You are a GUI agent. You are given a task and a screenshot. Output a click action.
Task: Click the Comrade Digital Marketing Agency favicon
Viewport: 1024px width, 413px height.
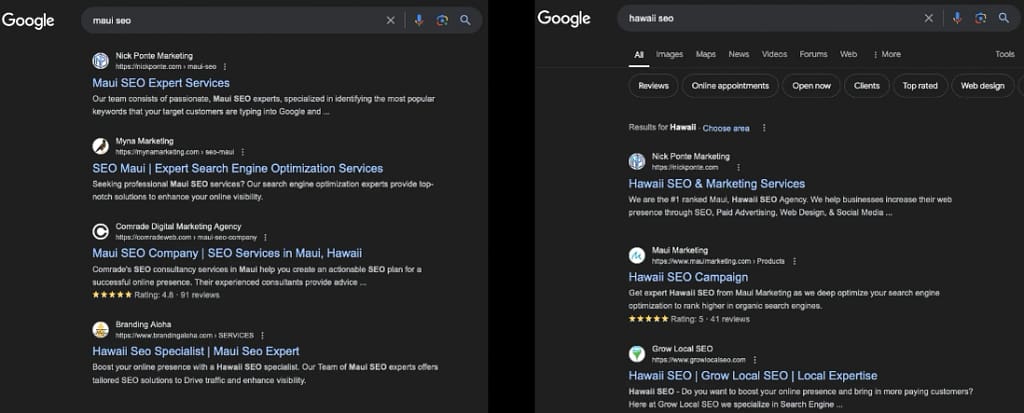click(100, 231)
